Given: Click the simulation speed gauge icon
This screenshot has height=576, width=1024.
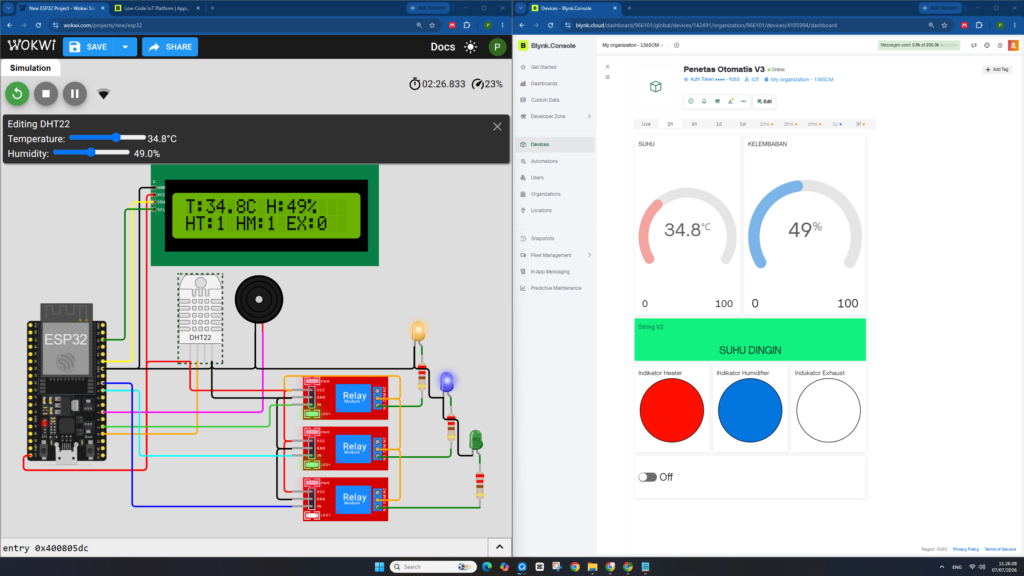Looking at the screenshot, I should [x=478, y=84].
